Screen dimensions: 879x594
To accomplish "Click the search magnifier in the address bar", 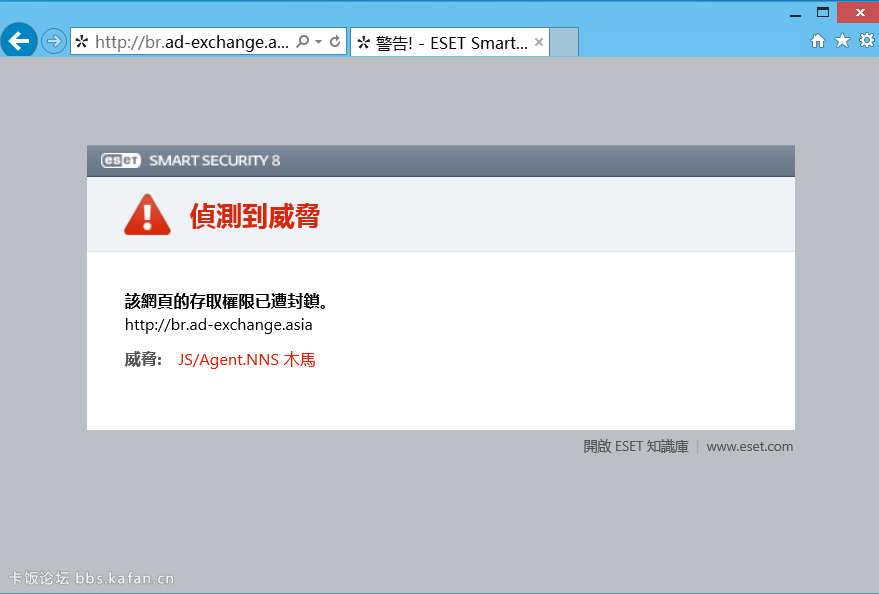I will point(302,41).
